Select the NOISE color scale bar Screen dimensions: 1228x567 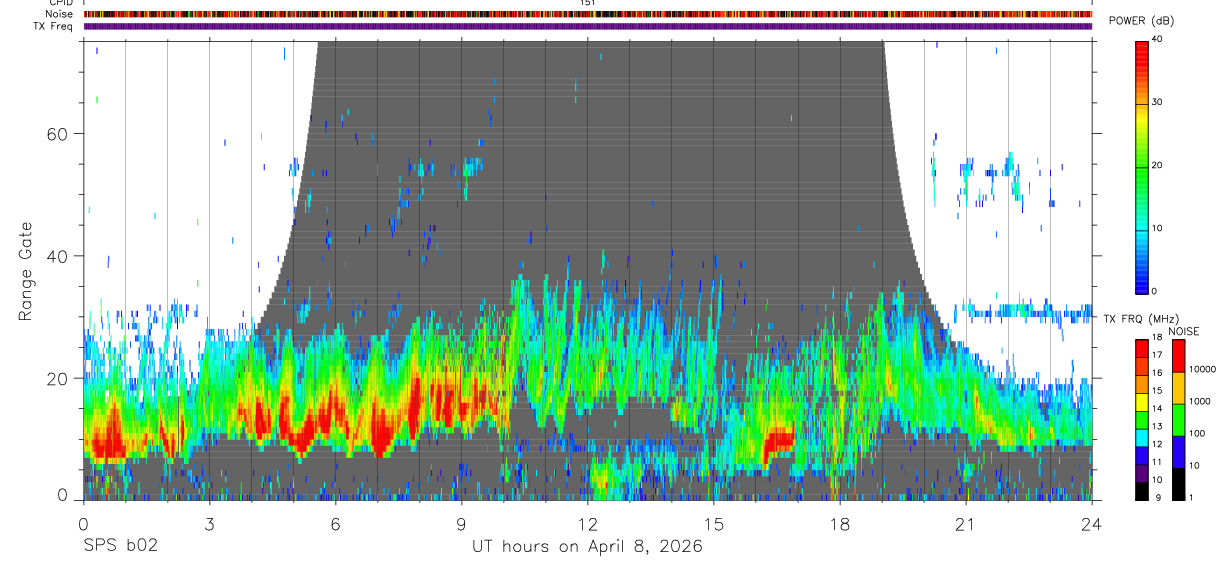(1178, 419)
